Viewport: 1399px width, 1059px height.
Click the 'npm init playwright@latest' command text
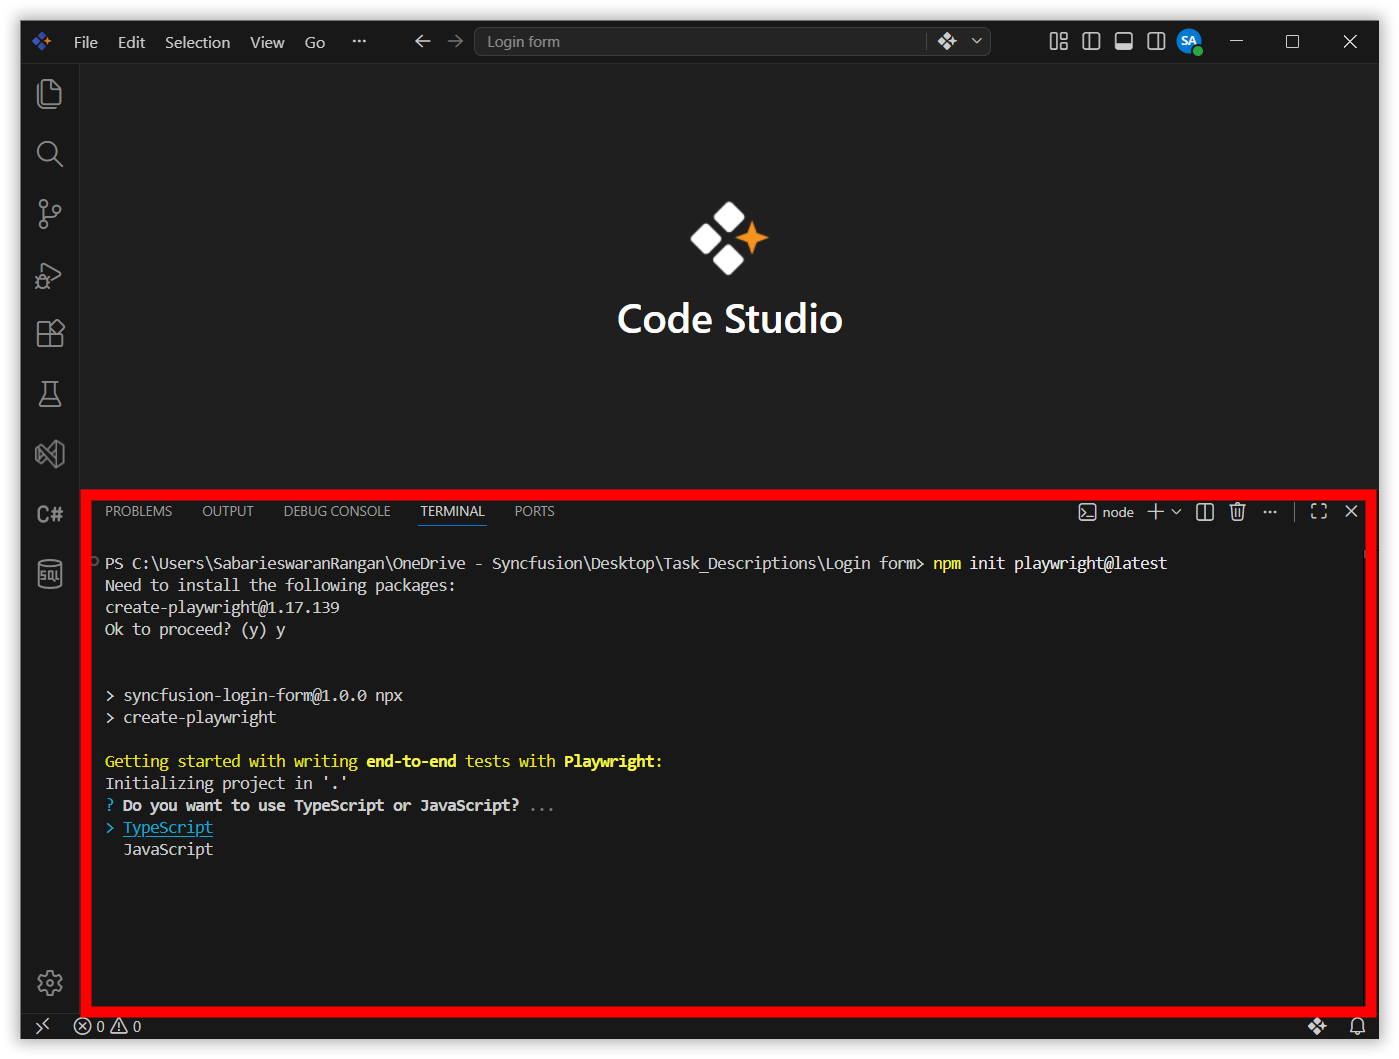click(1050, 563)
